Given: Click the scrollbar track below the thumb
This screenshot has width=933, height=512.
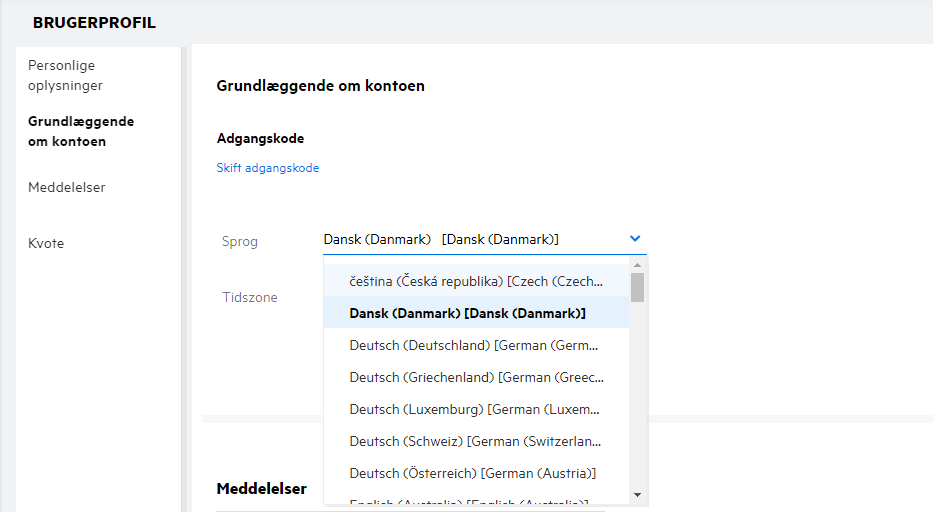Looking at the screenshot, I should point(637,400).
